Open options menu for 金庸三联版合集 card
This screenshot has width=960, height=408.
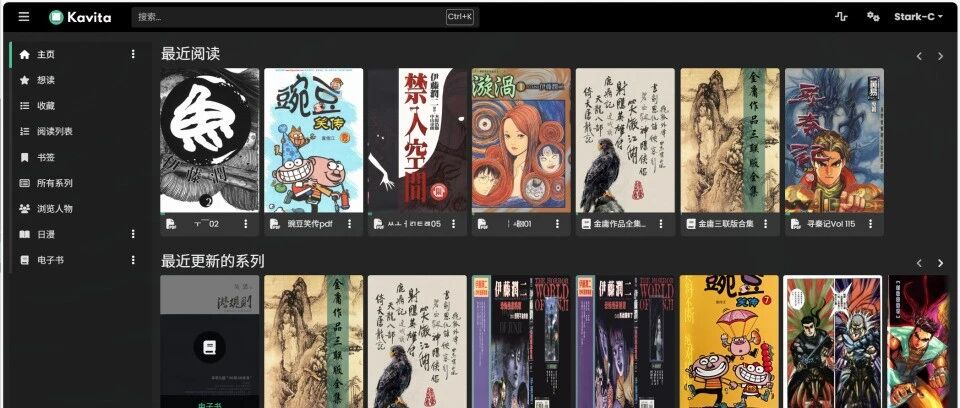[765, 224]
